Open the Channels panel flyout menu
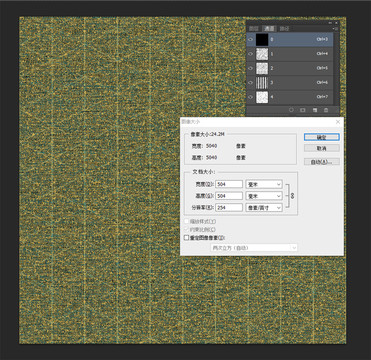Viewport: 371px width, 360px height. (x=336, y=29)
